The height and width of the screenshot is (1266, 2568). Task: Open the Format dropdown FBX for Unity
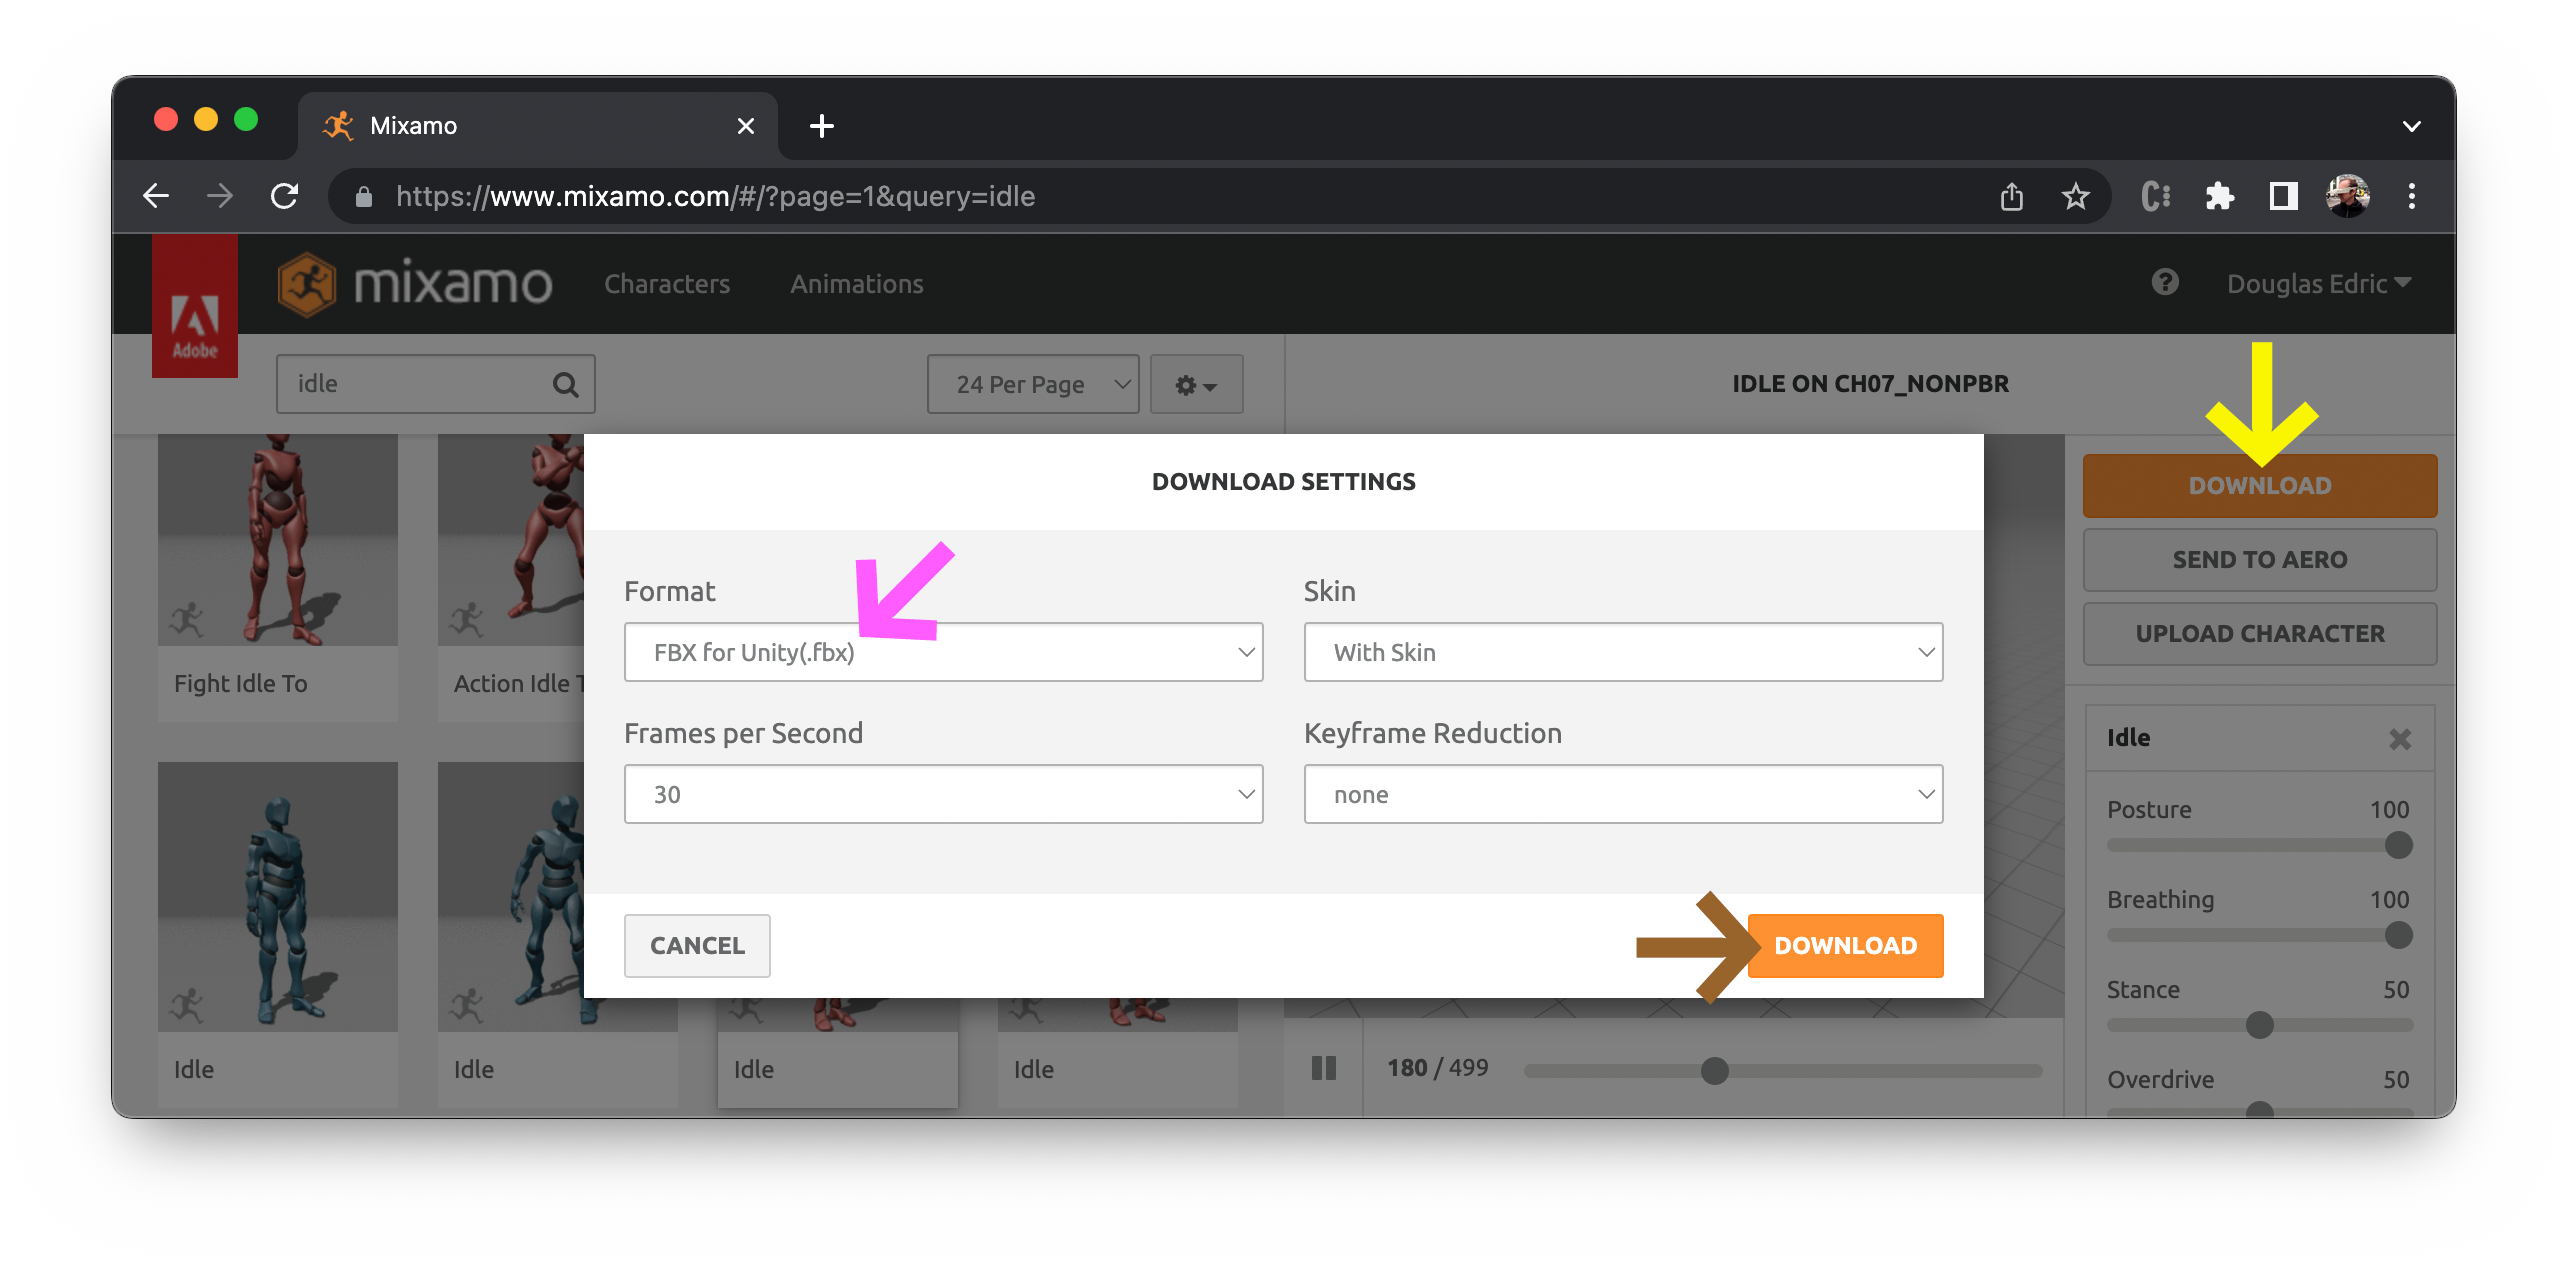click(943, 652)
